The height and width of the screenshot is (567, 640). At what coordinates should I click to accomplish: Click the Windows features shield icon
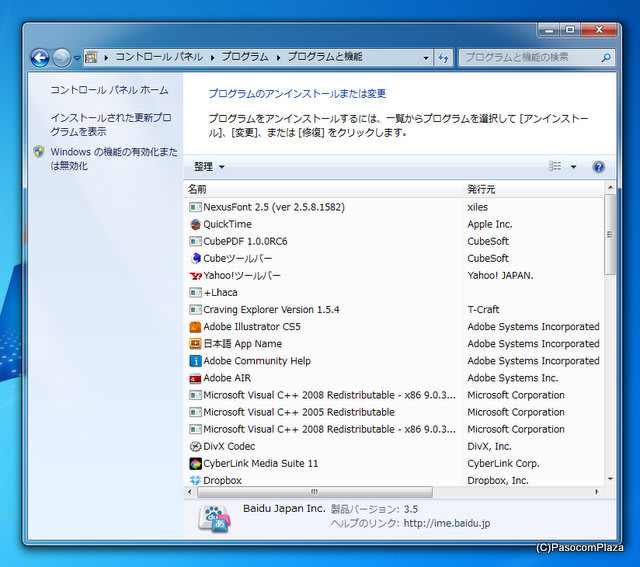(39, 152)
